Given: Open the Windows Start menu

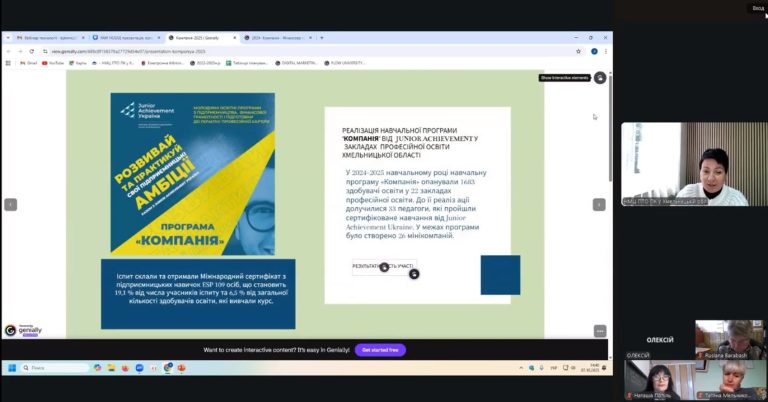Looking at the screenshot, I should pos(13,368).
